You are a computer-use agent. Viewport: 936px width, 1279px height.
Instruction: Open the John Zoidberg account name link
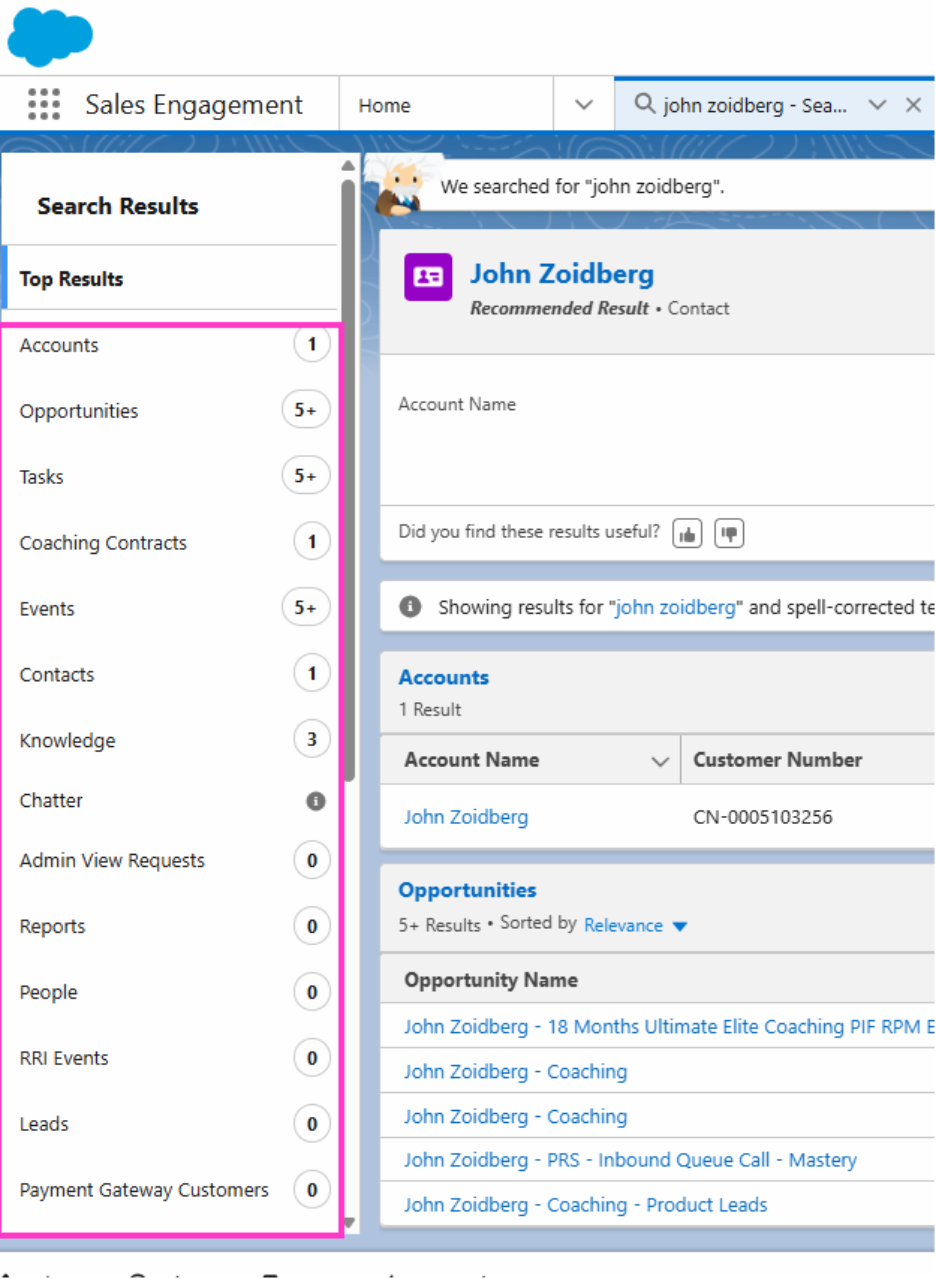click(466, 817)
